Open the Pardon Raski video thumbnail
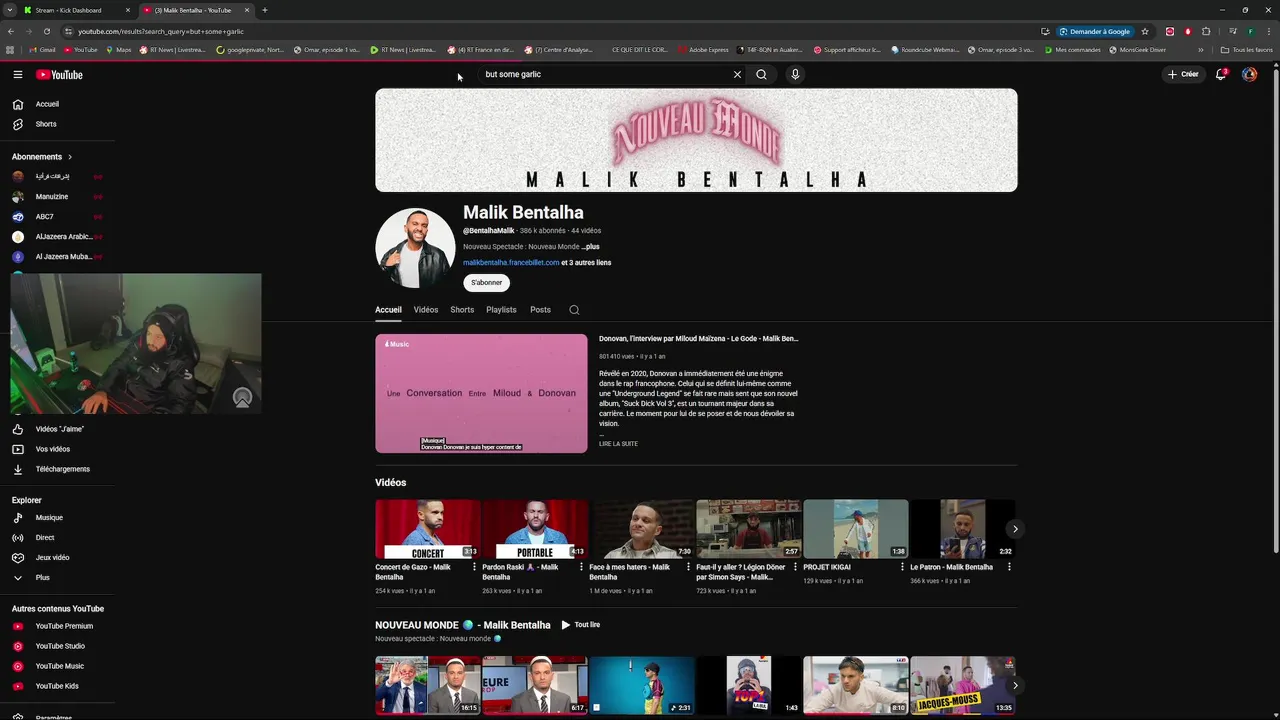 click(535, 529)
